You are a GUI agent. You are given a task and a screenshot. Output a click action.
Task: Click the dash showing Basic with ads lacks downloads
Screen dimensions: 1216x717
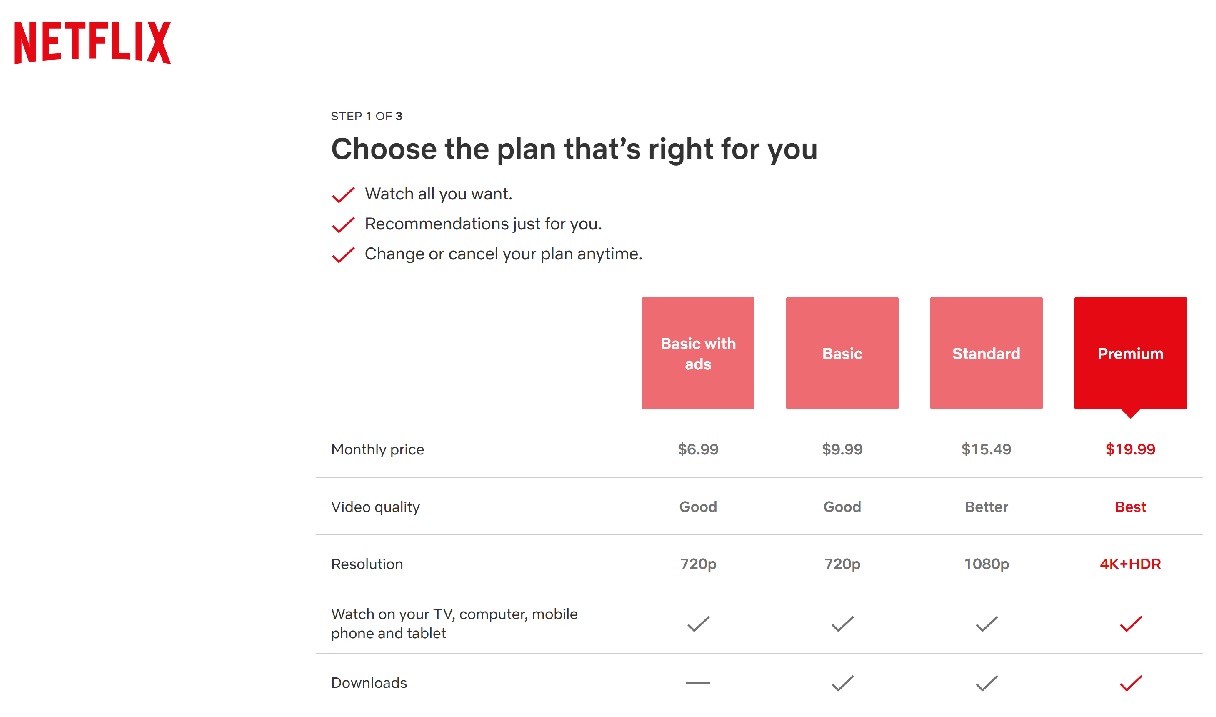coord(698,683)
